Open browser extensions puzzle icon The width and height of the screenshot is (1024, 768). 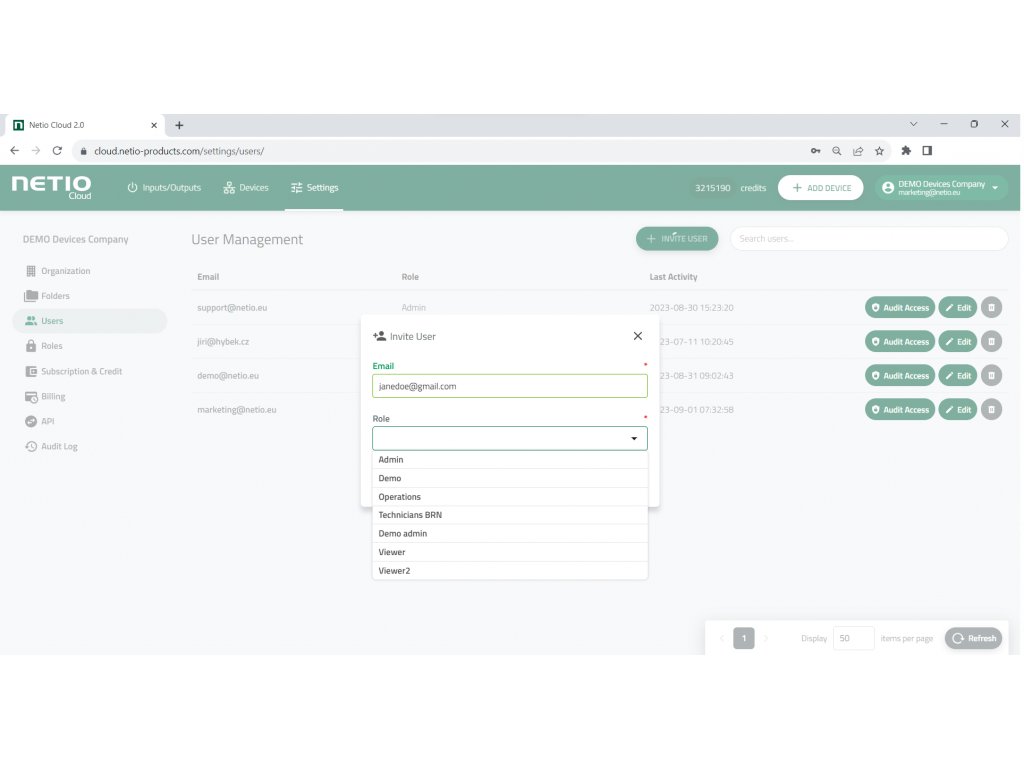[x=906, y=151]
